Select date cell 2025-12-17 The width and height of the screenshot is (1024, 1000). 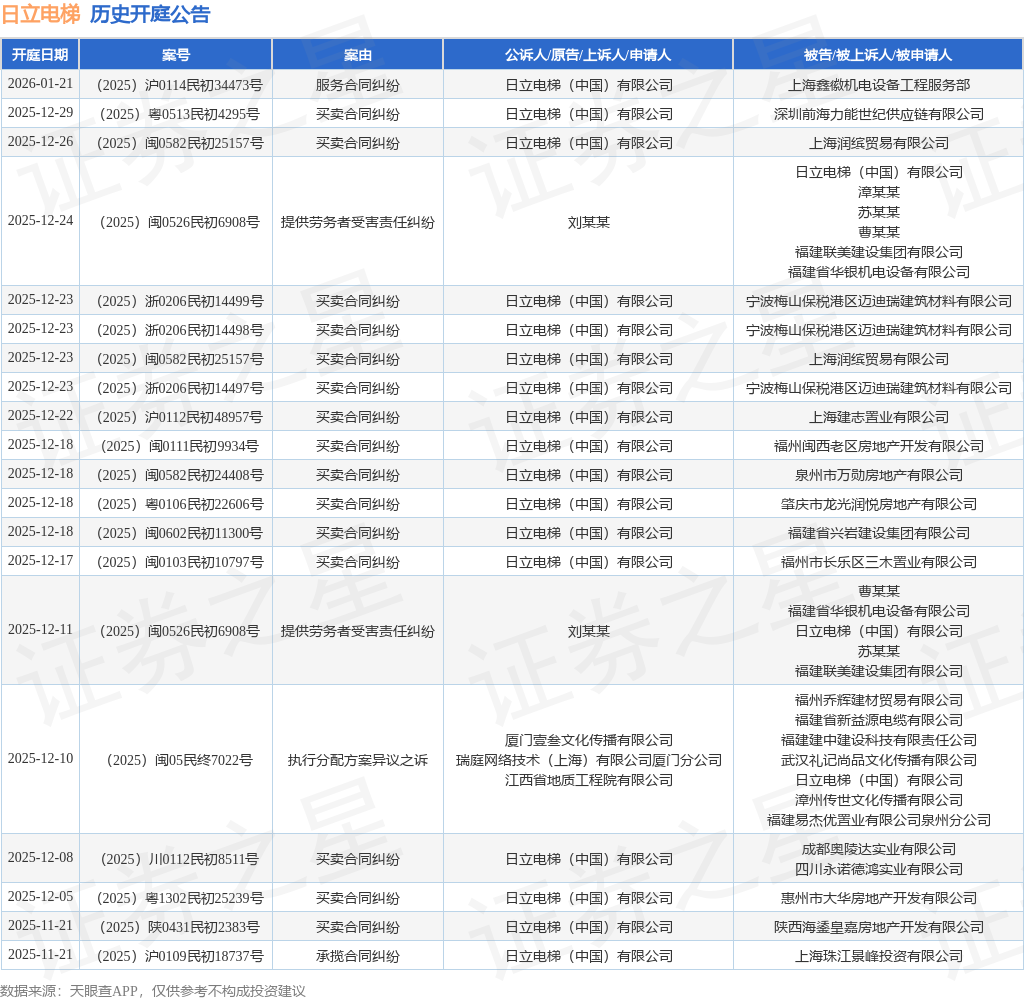coord(40,560)
